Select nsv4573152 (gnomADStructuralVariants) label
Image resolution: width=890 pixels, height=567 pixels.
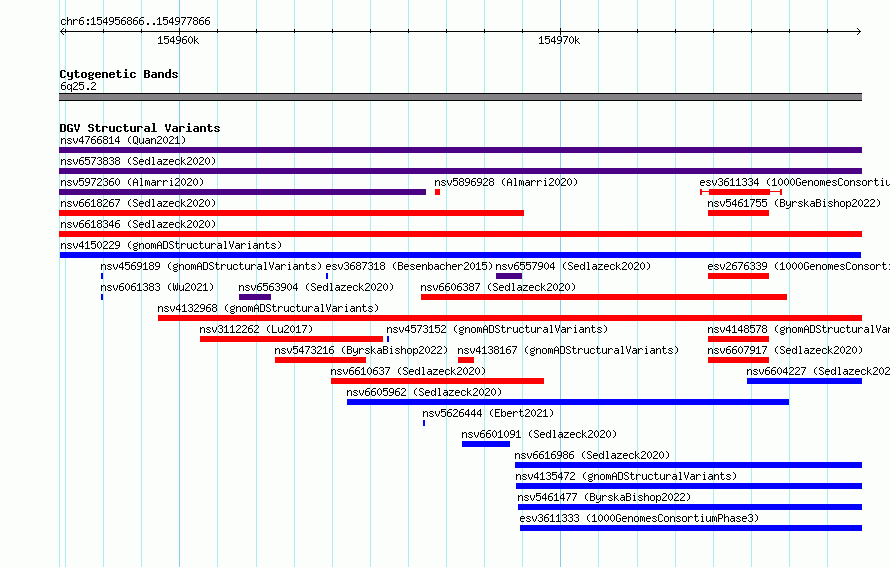[497, 329]
